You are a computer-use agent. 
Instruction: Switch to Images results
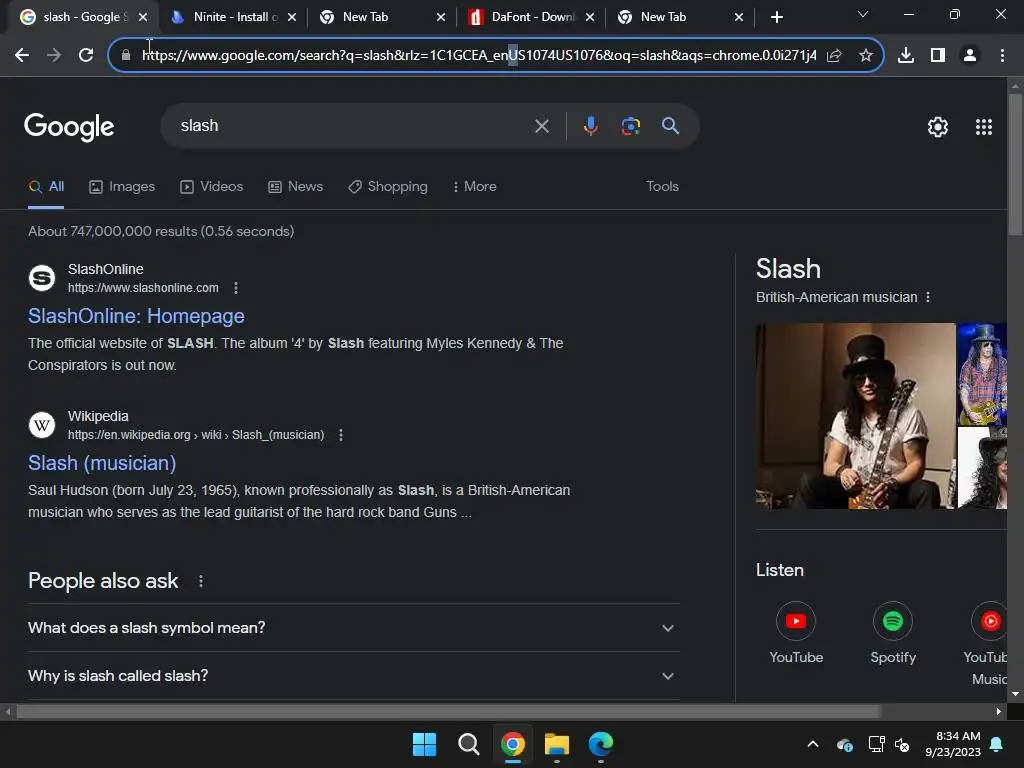122,187
